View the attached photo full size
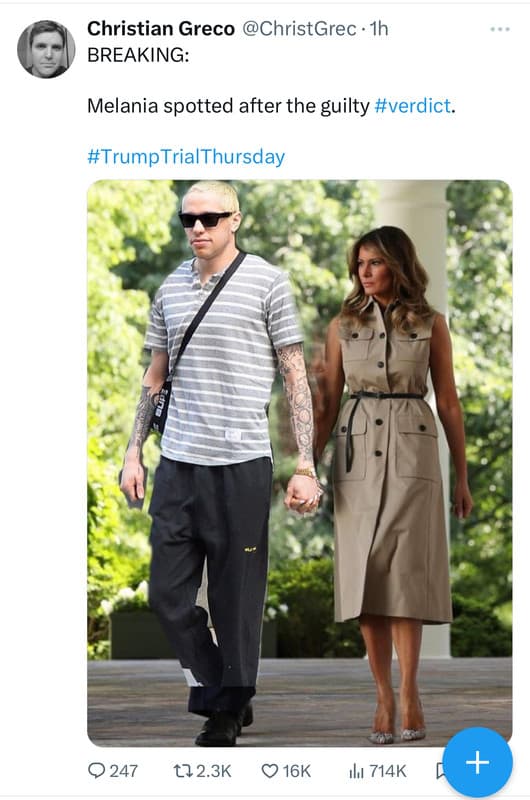Image resolution: width=530 pixels, height=800 pixels. 299,463
